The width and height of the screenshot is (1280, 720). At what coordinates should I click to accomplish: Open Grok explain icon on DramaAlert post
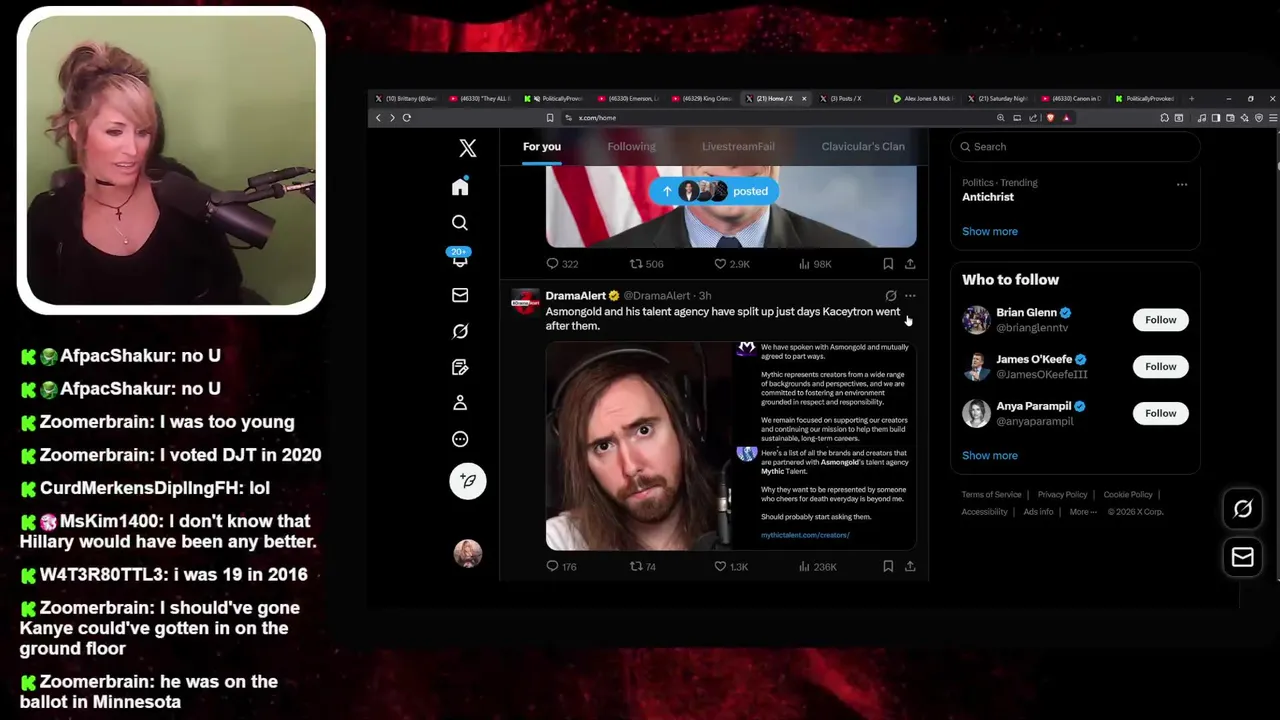891,296
